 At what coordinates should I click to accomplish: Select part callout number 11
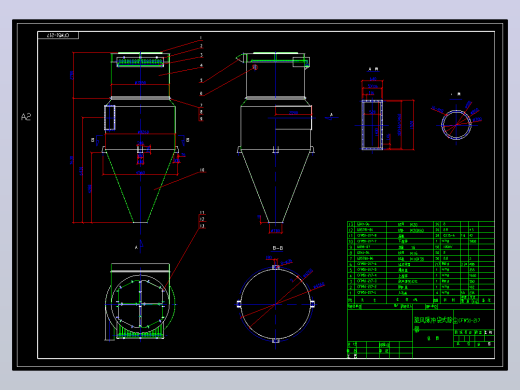[x=202, y=213]
